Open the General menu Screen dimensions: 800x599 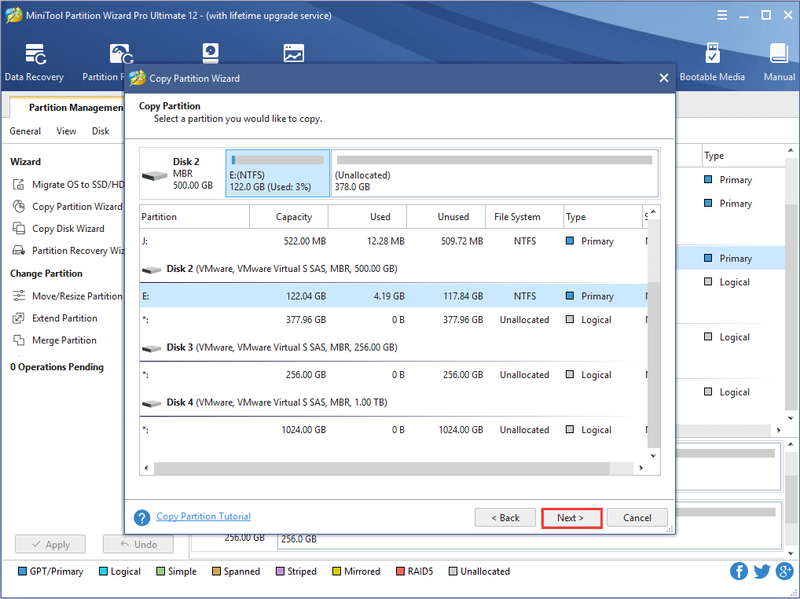coord(25,131)
